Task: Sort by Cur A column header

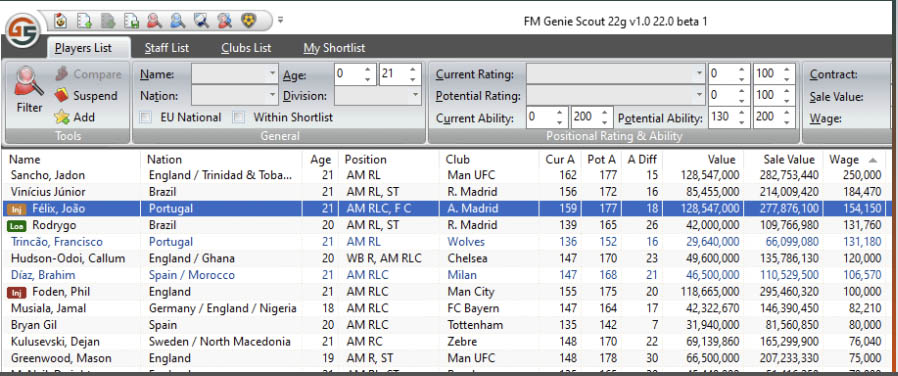Action: pyautogui.click(x=560, y=160)
